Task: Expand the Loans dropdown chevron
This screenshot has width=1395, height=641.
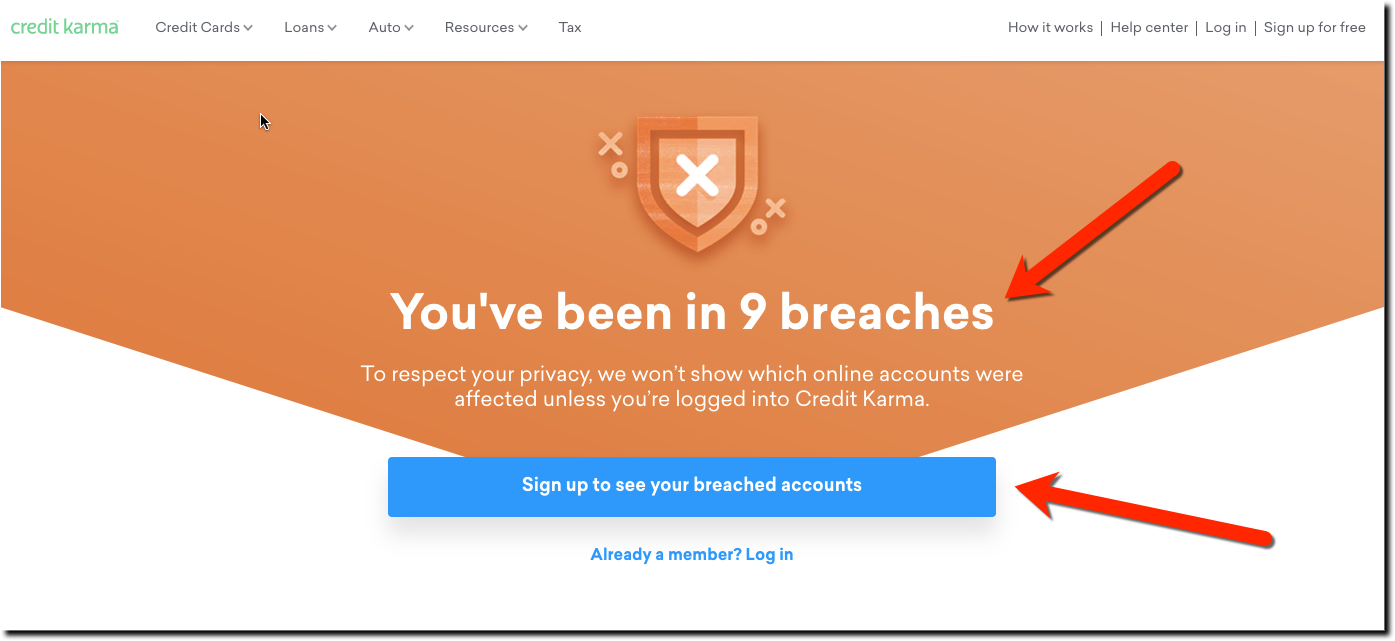Action: (332, 28)
